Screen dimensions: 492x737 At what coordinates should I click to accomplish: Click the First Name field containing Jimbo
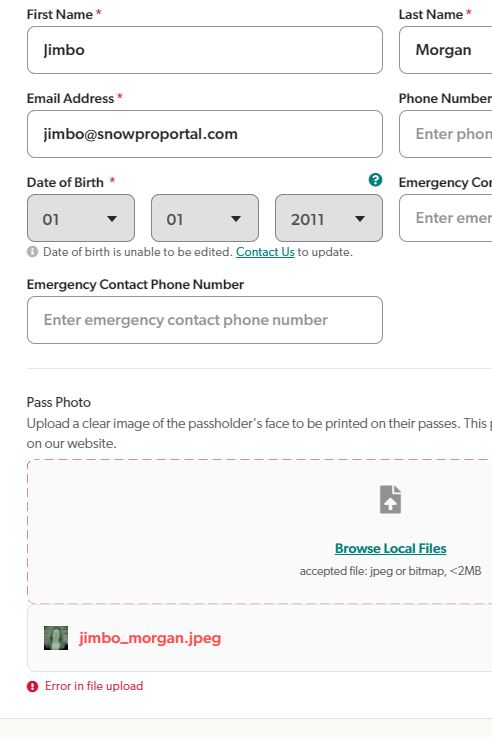click(205, 50)
